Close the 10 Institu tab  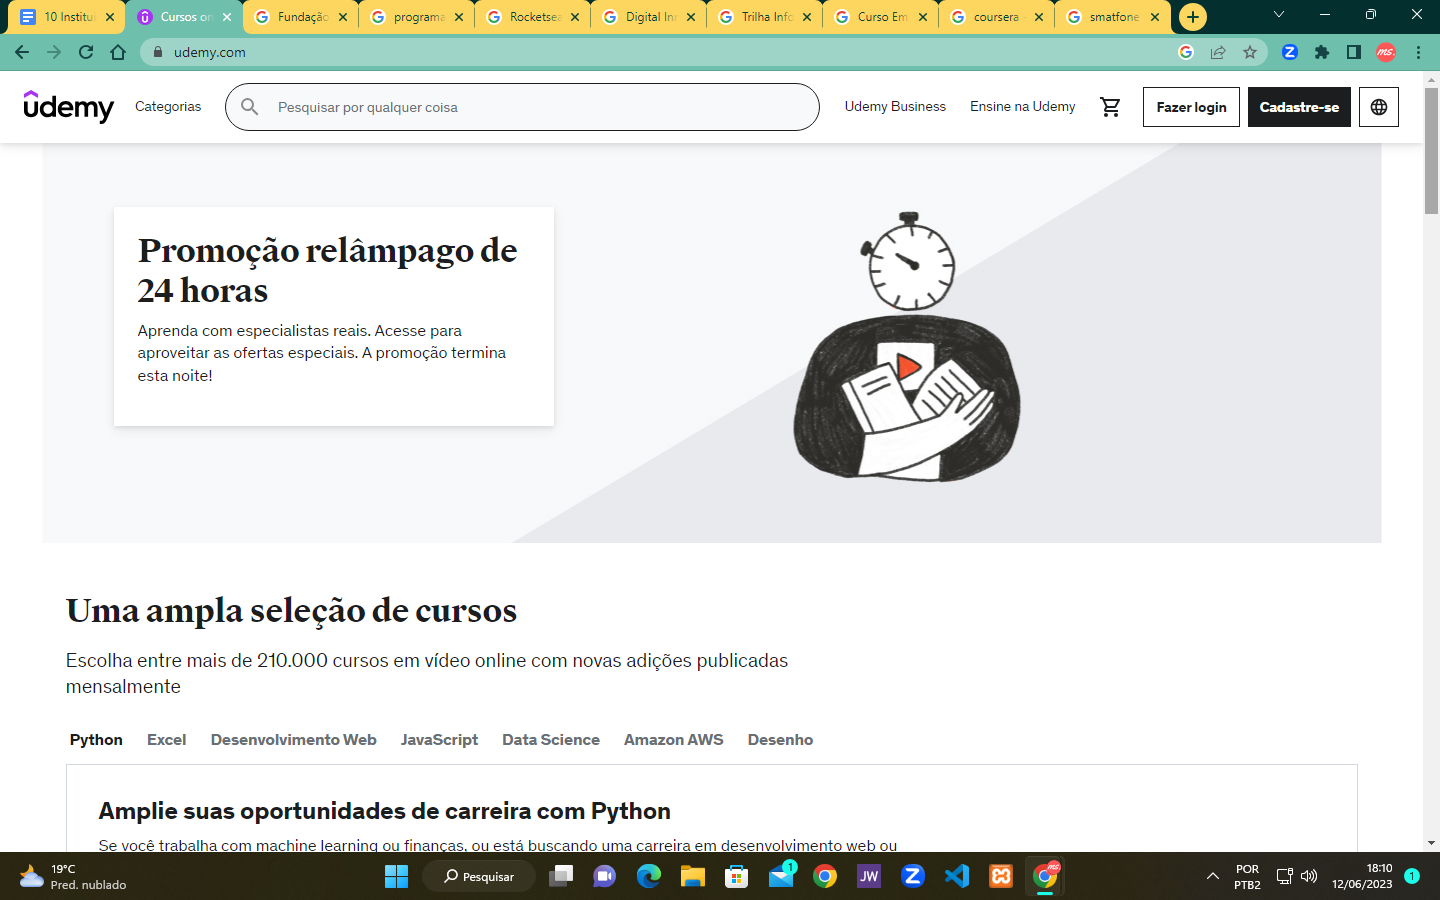(x=110, y=17)
